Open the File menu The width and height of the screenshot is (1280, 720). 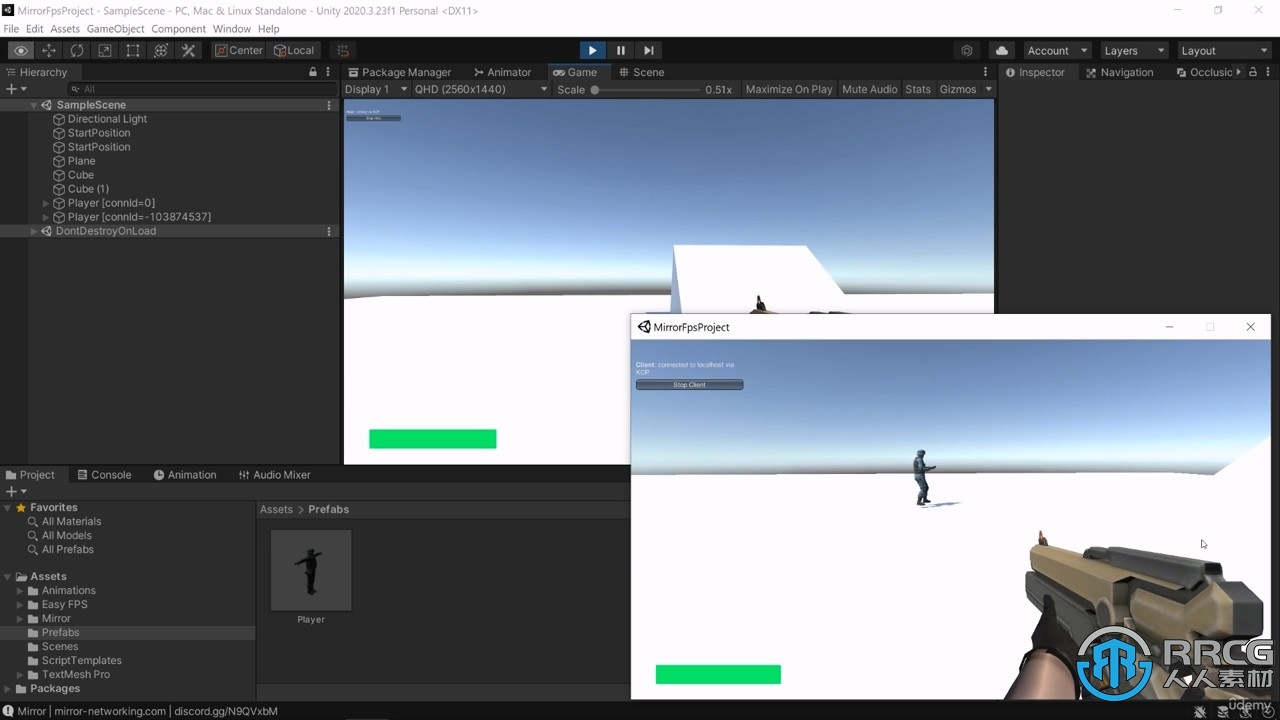pyautogui.click(x=11, y=29)
